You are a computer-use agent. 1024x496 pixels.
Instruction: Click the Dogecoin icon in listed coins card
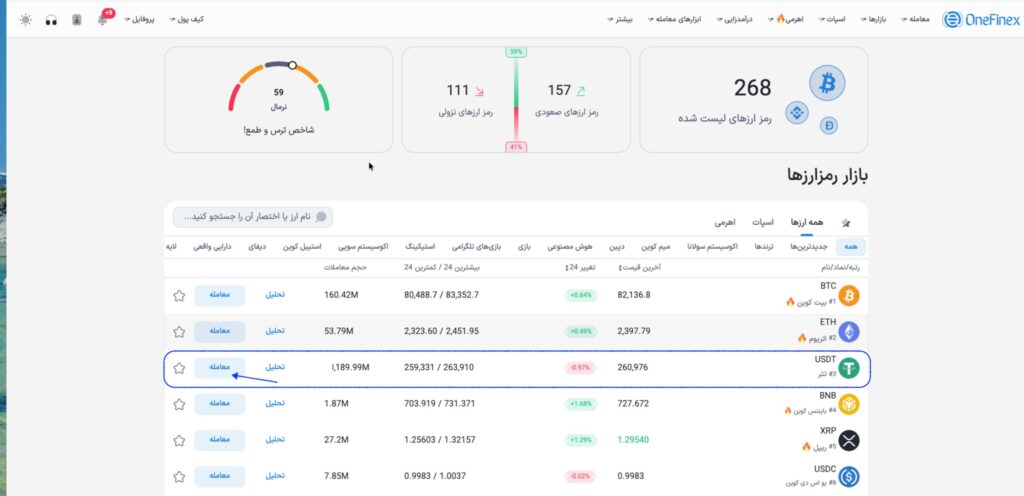click(829, 125)
